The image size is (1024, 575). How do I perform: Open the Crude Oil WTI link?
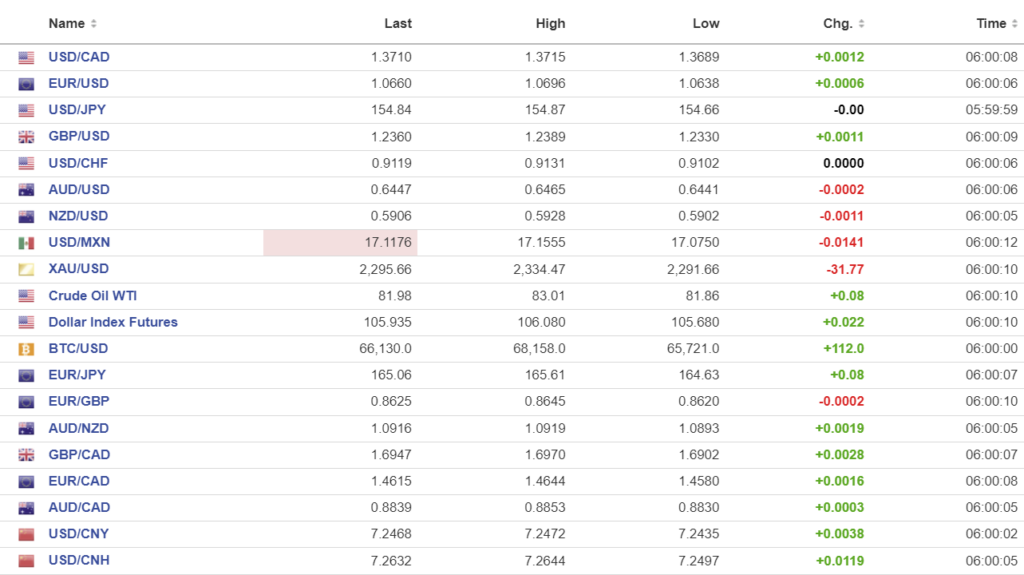click(92, 295)
